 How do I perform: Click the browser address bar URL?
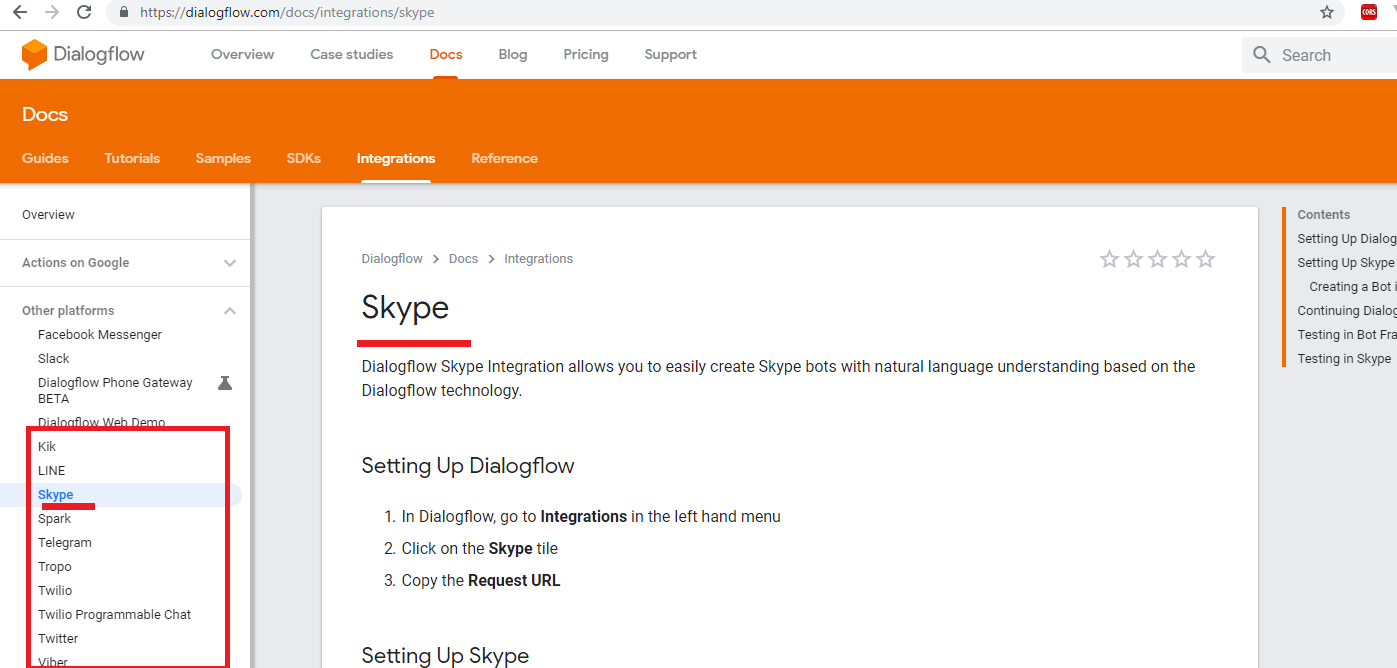click(x=287, y=13)
